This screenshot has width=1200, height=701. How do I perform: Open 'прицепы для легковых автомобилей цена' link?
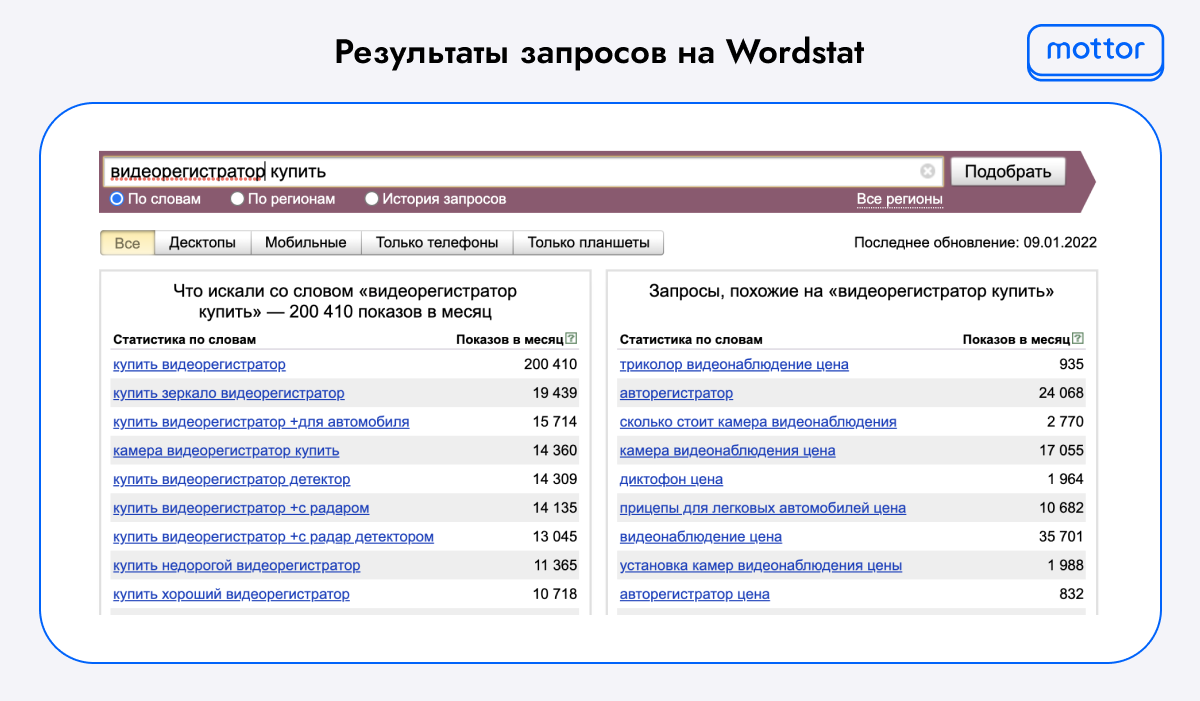pos(762,508)
